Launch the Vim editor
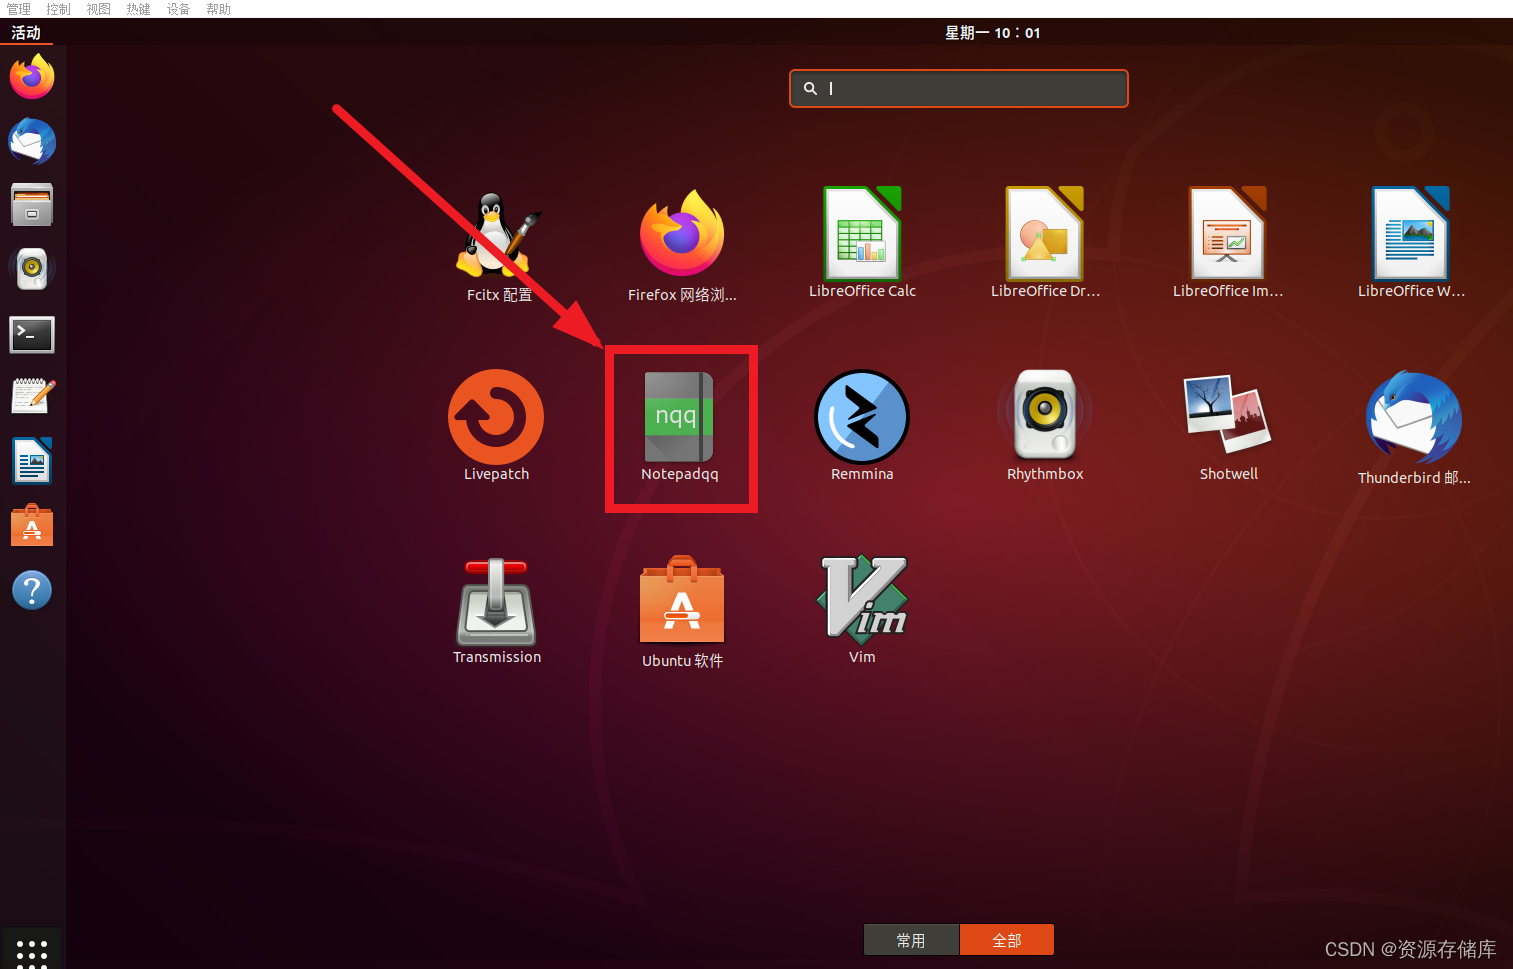Image resolution: width=1513 pixels, height=969 pixels. coord(862,600)
